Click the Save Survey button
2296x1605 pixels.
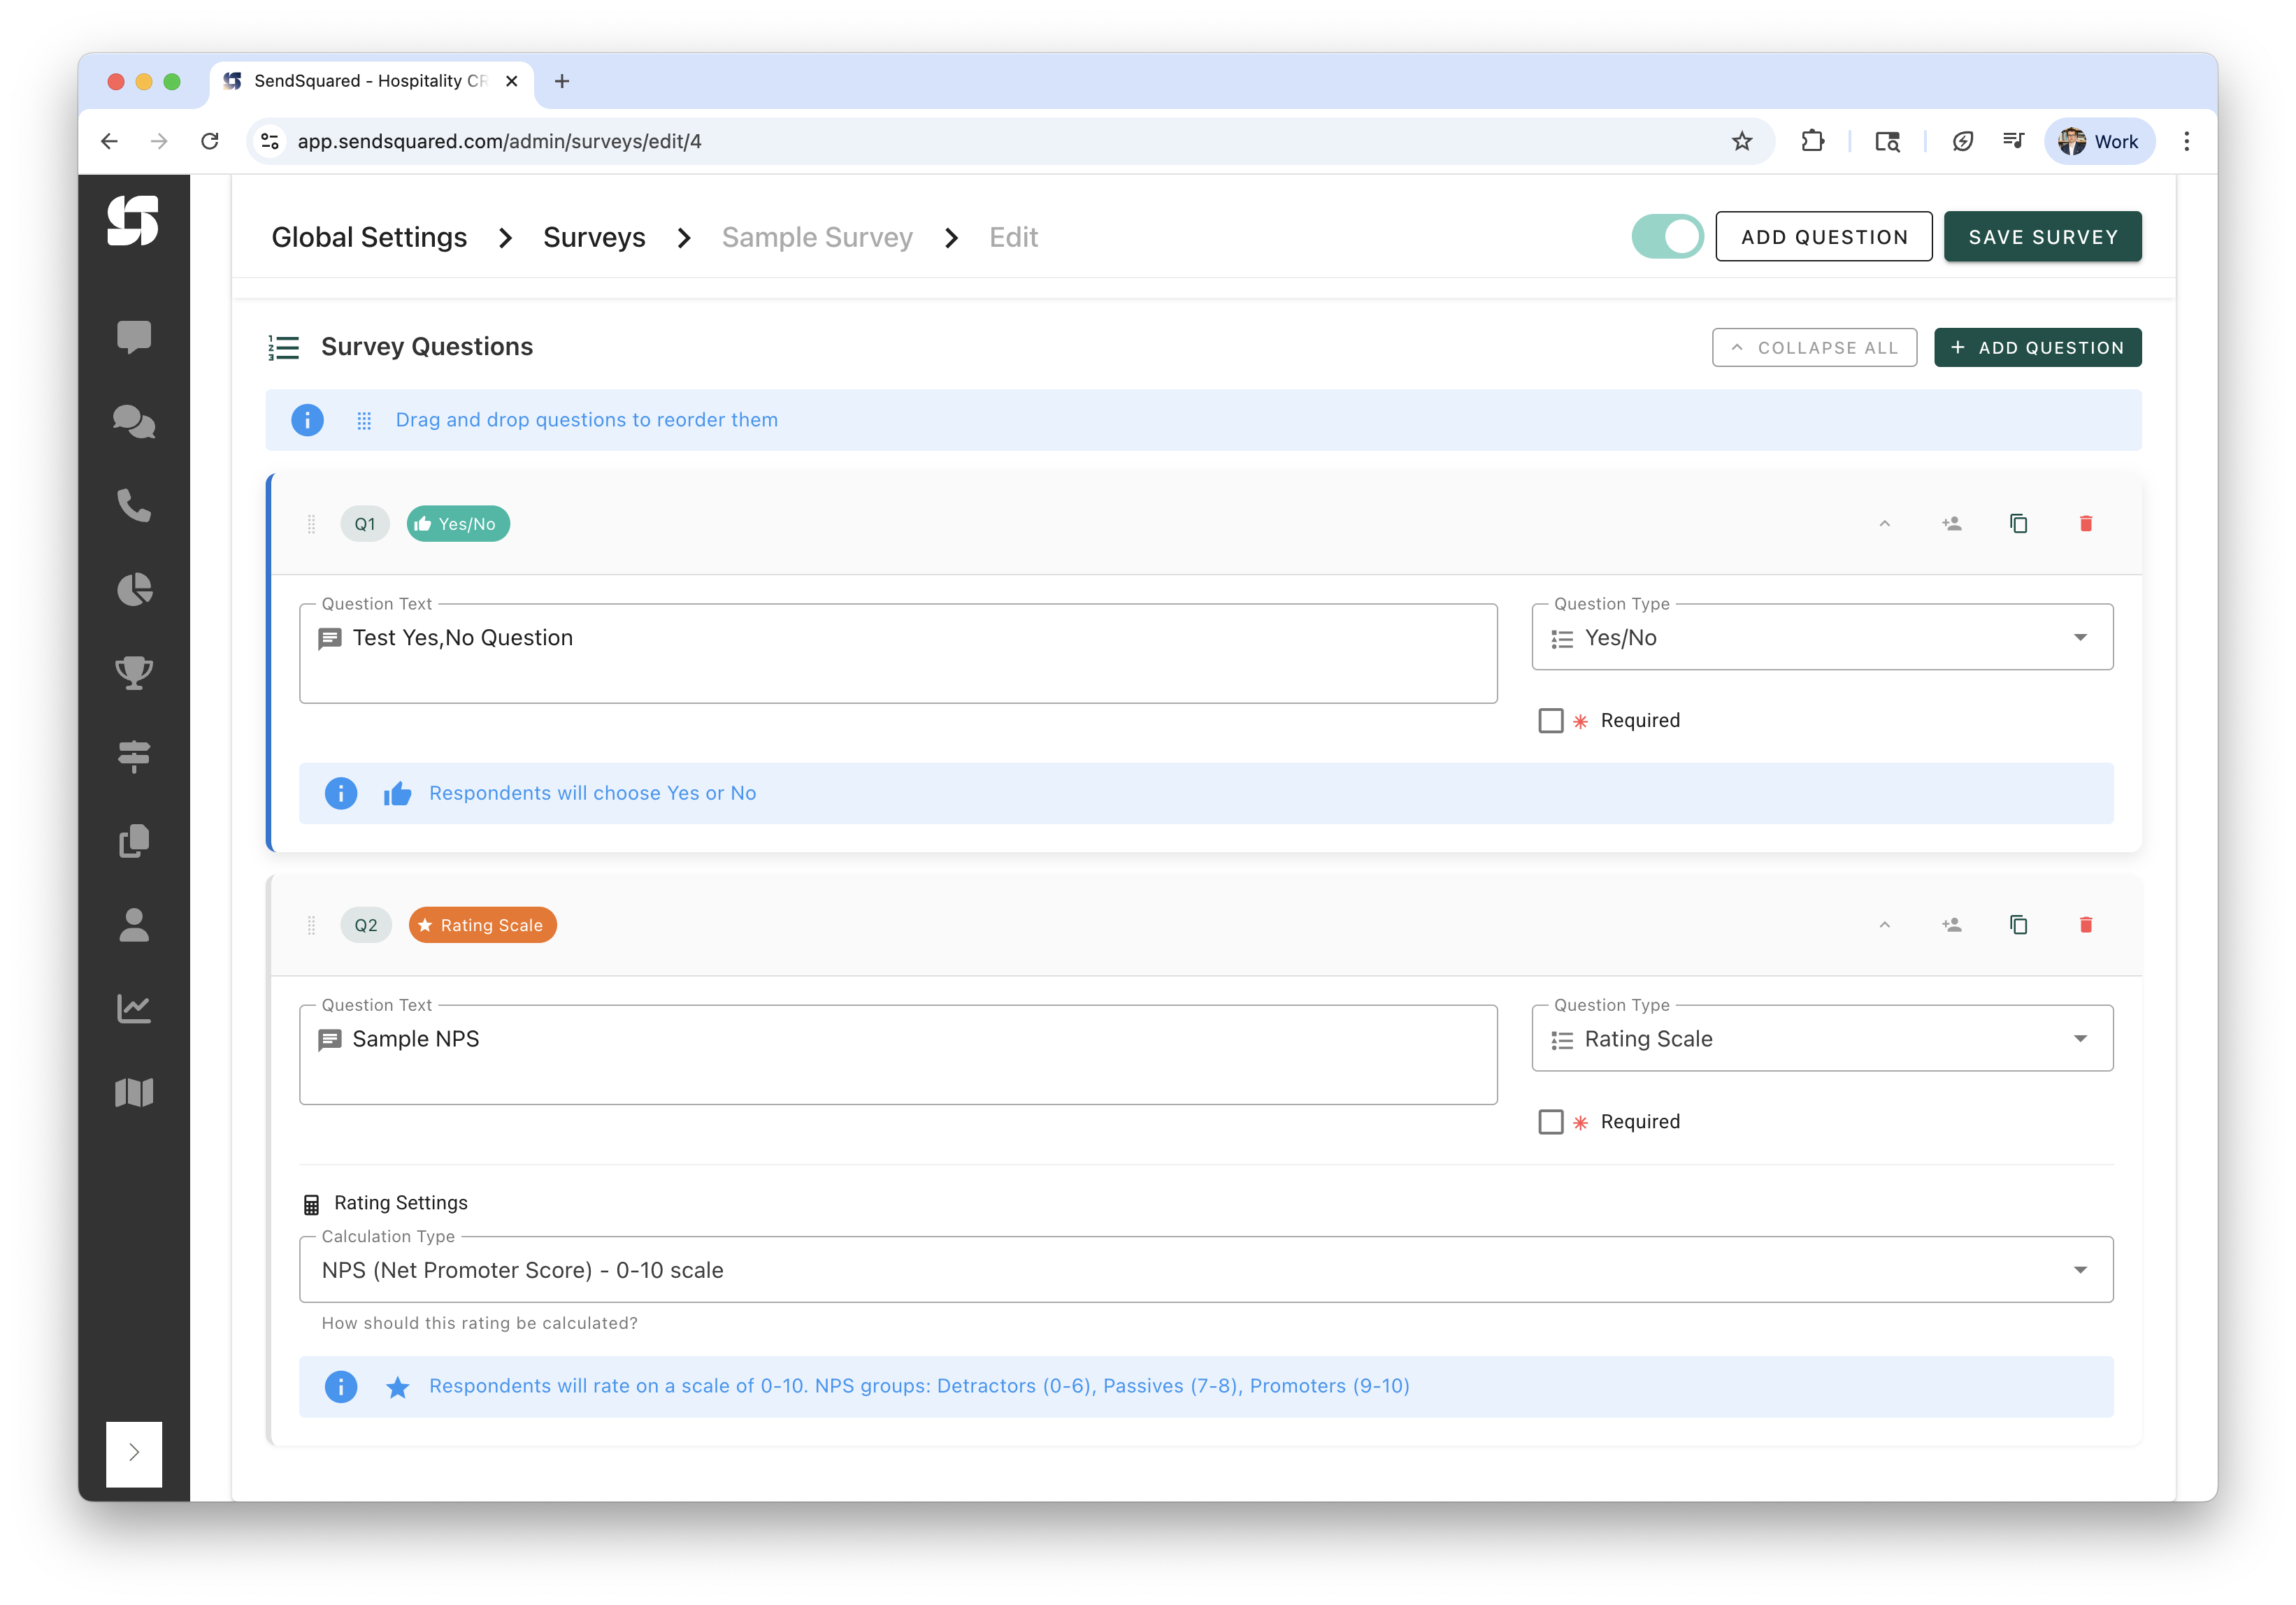2042,237
